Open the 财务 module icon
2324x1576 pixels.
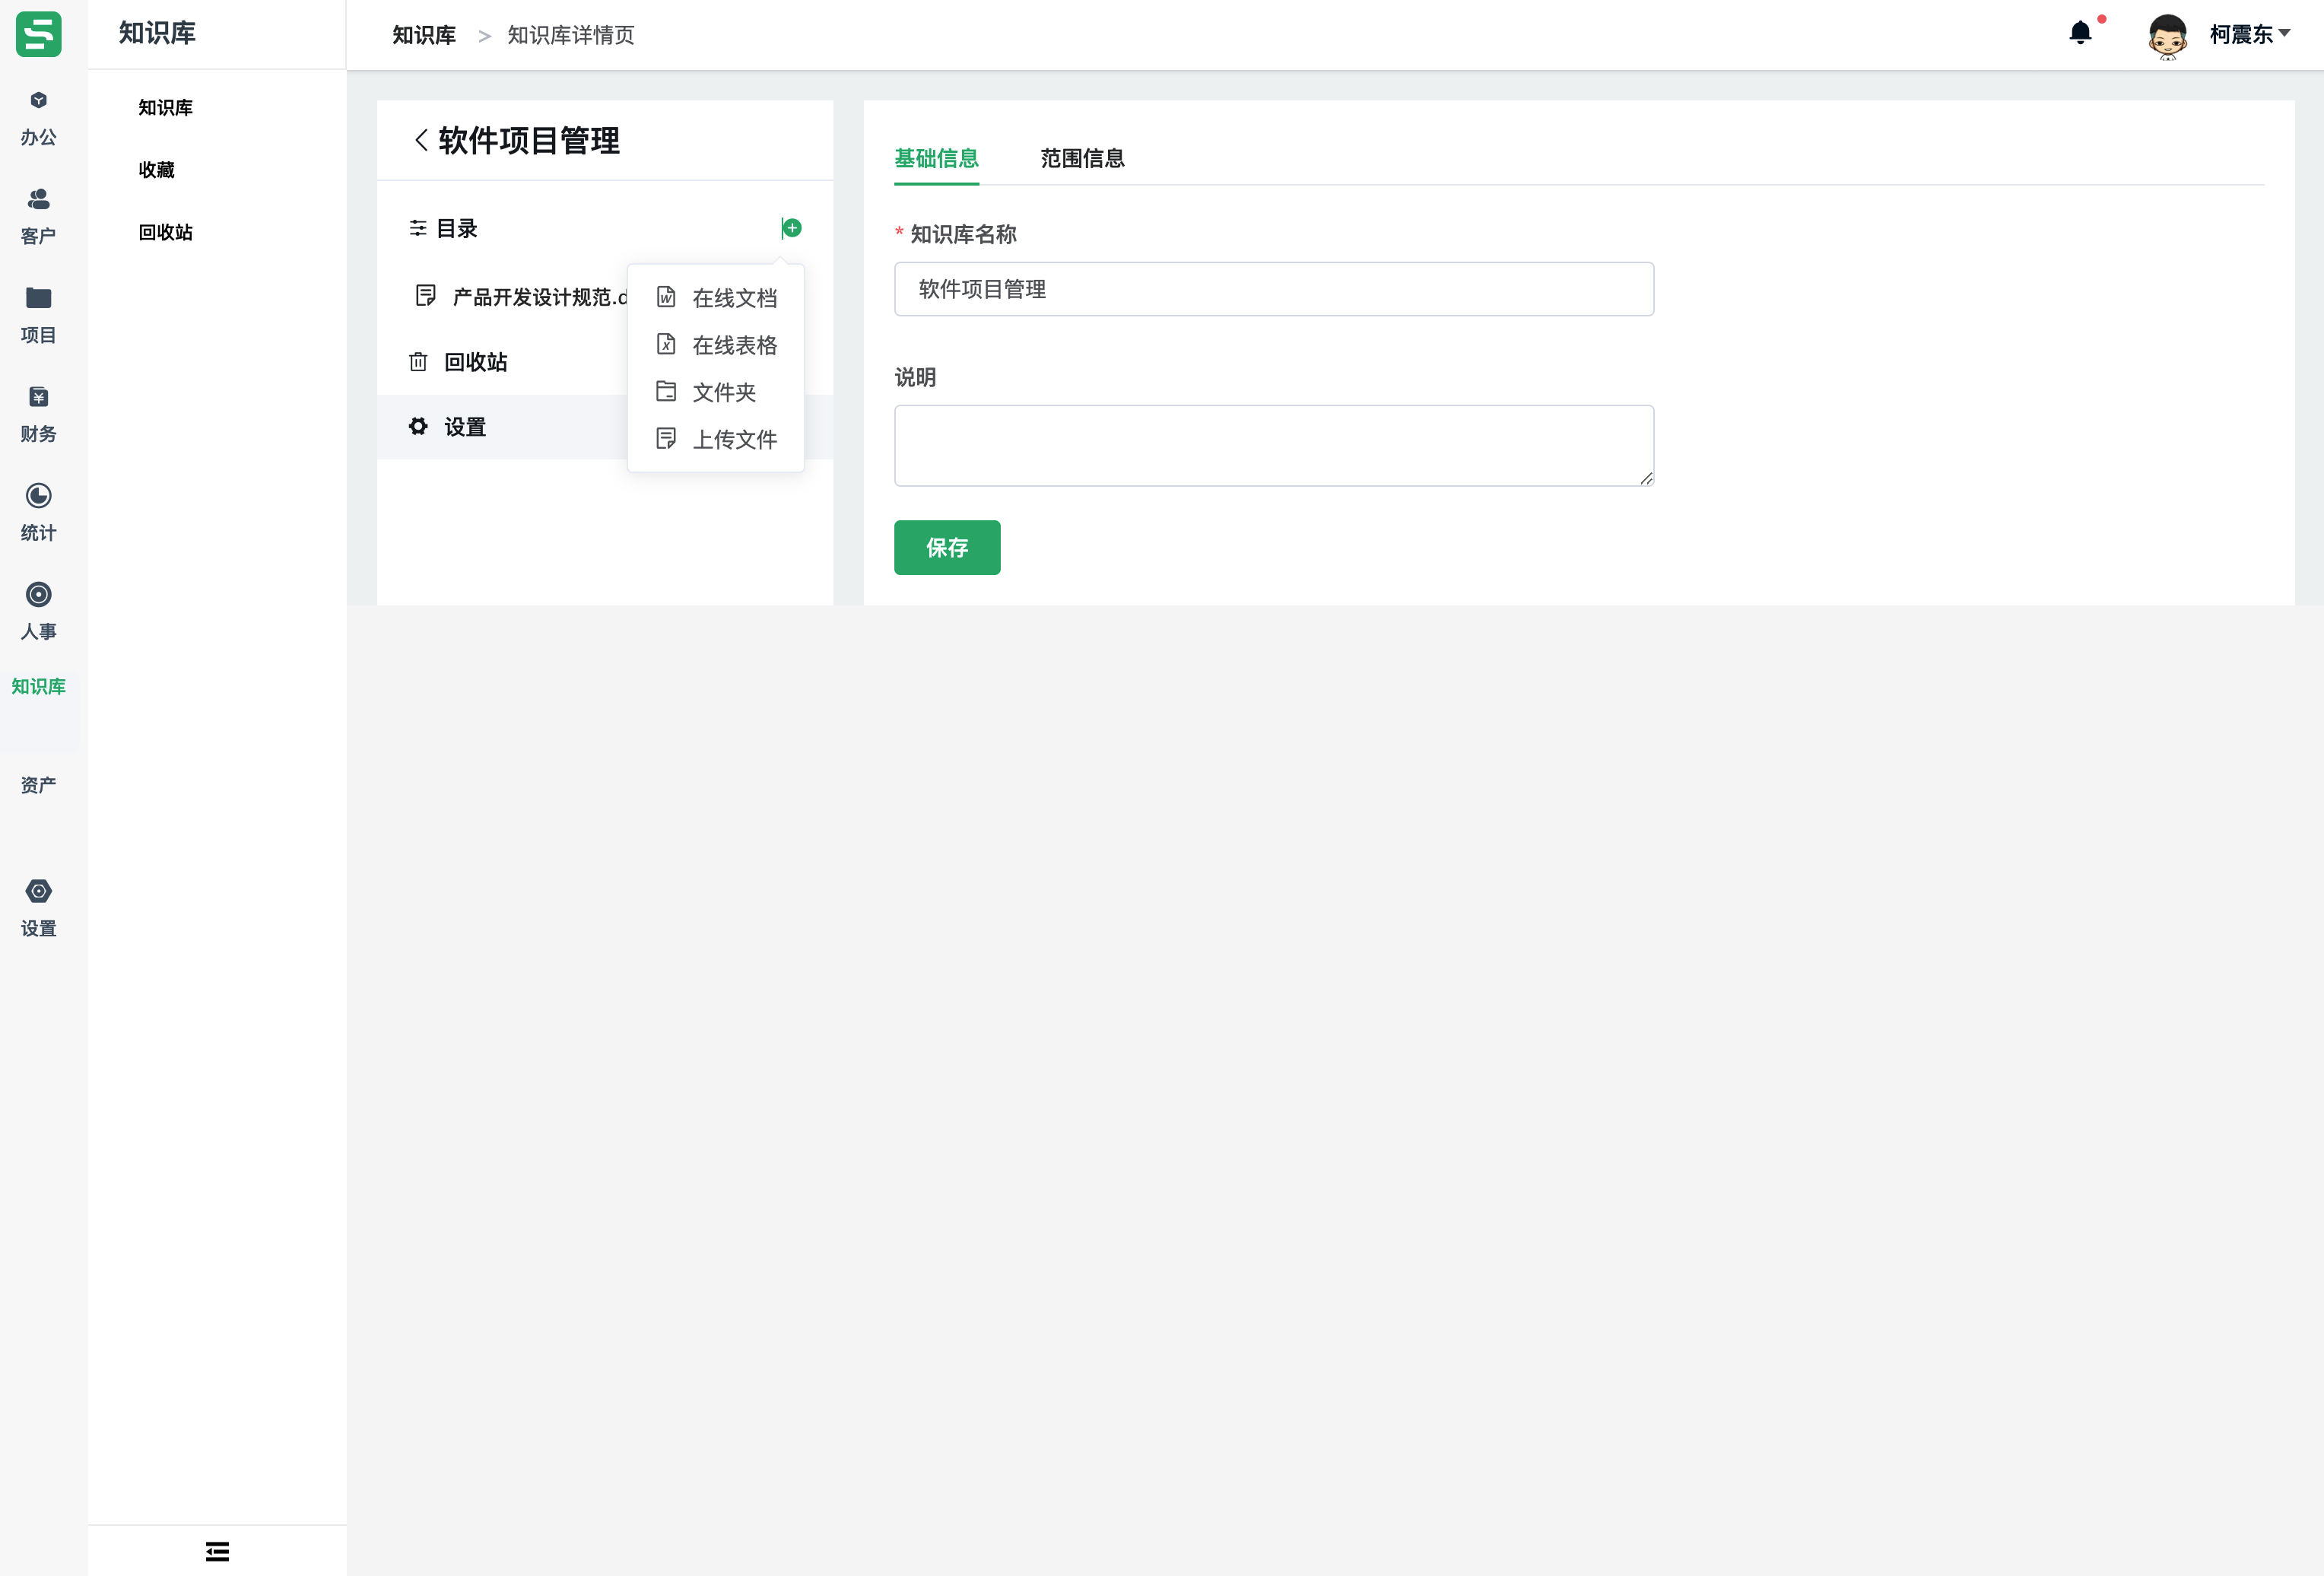point(38,397)
